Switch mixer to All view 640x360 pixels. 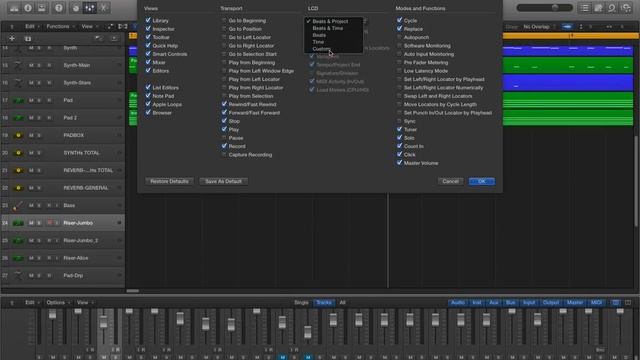342,302
